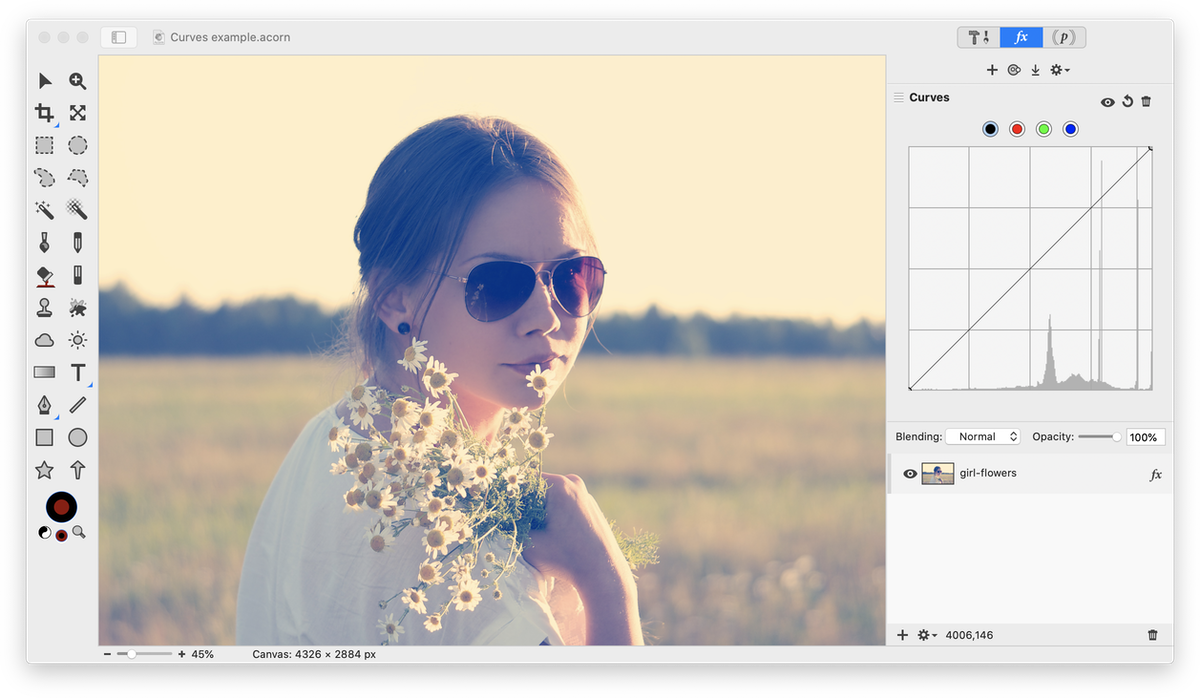
Task: Switch to the tools inspector tab
Action: coord(978,37)
